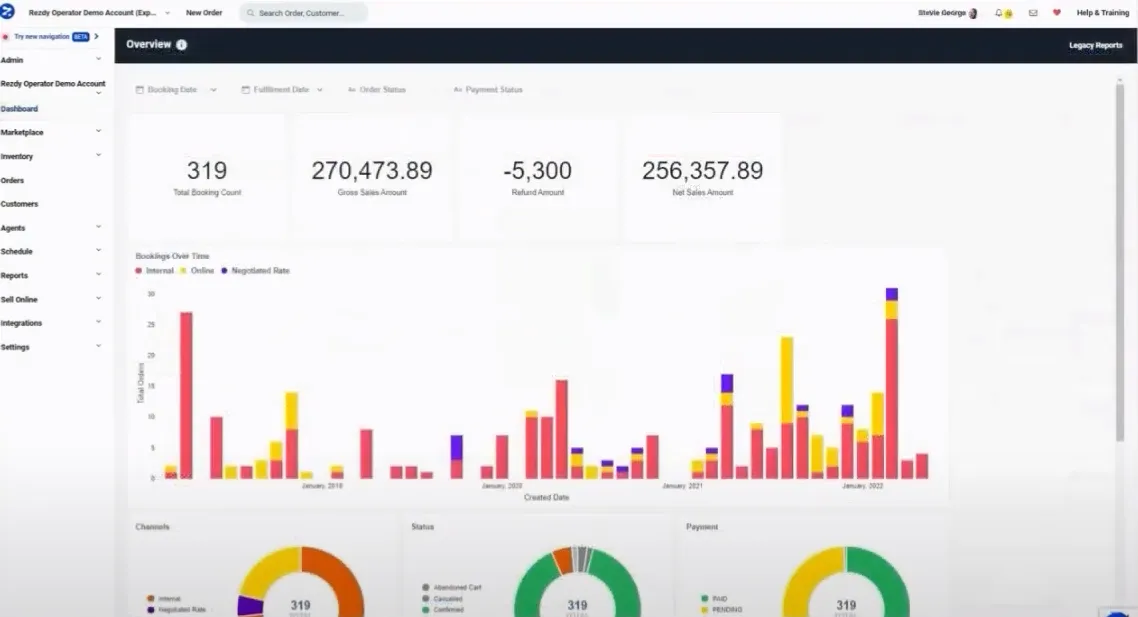Click Stevie George profile avatar

point(973,13)
